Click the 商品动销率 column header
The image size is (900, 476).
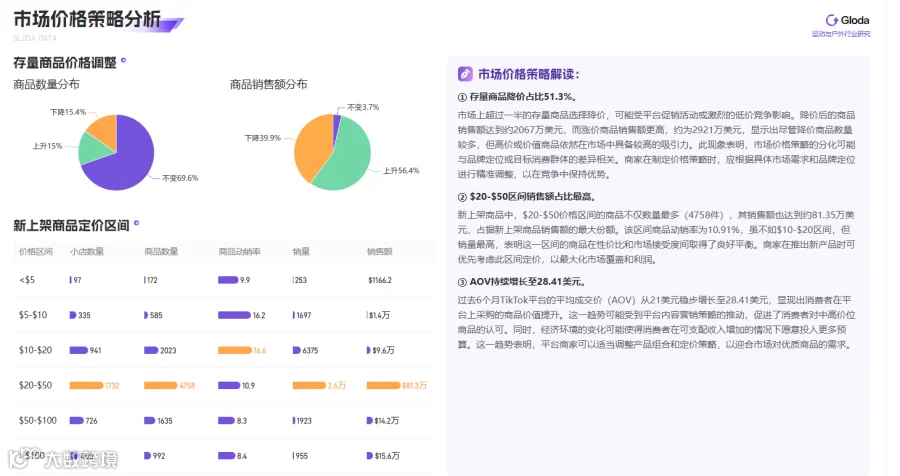point(239,251)
